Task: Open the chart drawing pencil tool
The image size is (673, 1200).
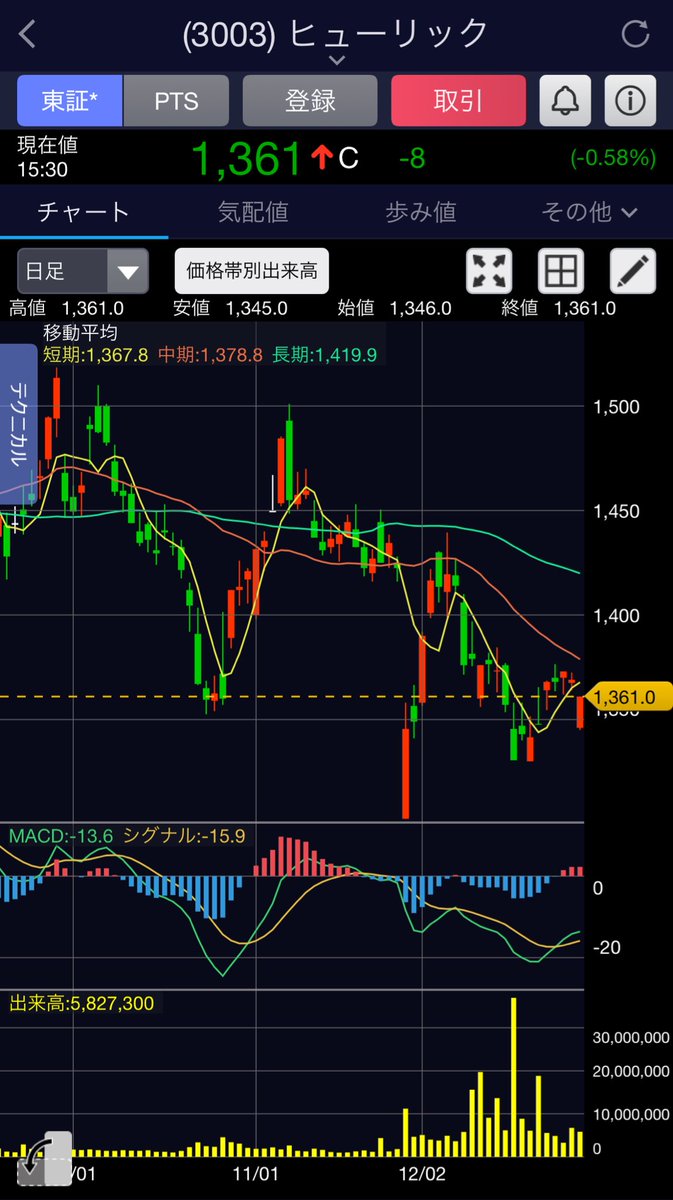Action: (633, 270)
